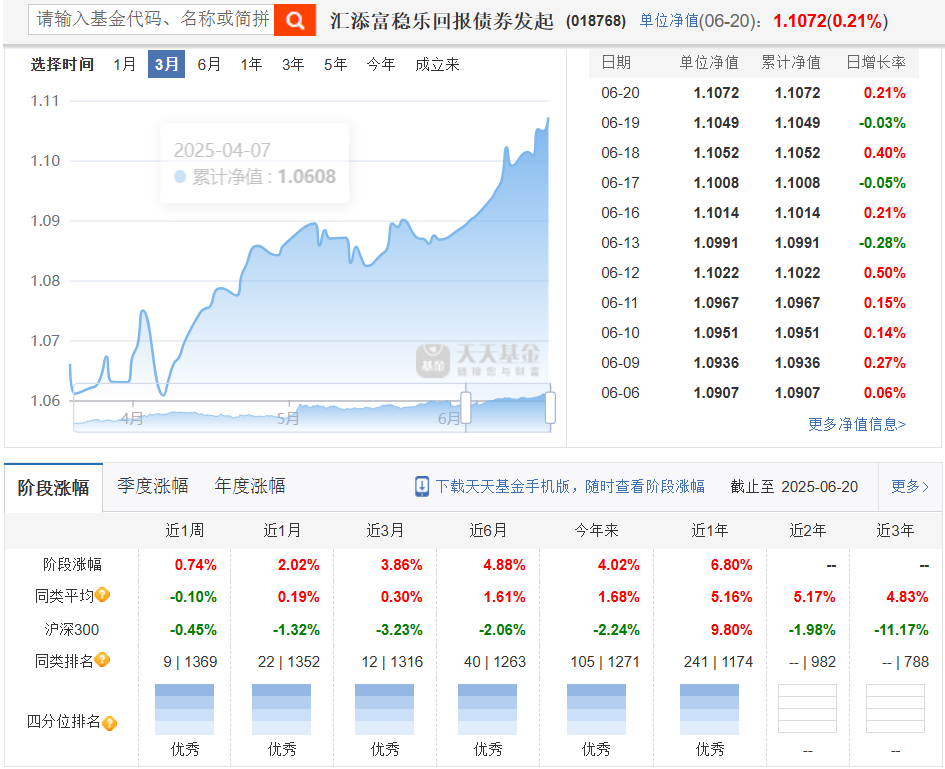Click the 日增长率 column header
Screen dimensions: 945x769
coord(876,62)
